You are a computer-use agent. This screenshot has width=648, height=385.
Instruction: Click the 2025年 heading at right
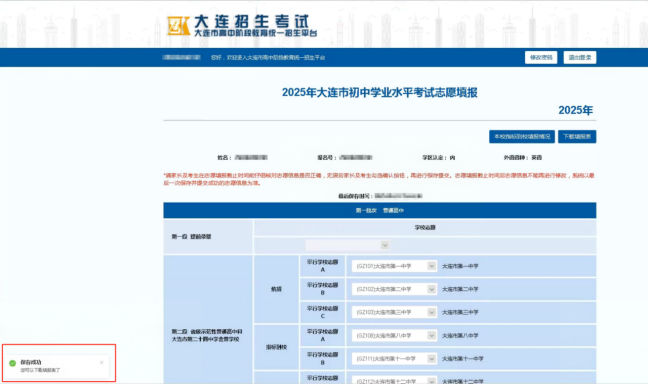(x=575, y=110)
